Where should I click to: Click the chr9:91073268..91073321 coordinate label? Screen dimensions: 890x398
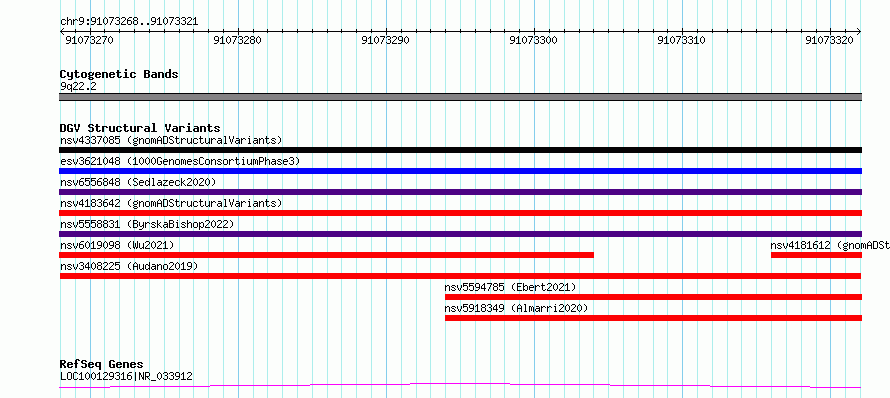(x=129, y=22)
